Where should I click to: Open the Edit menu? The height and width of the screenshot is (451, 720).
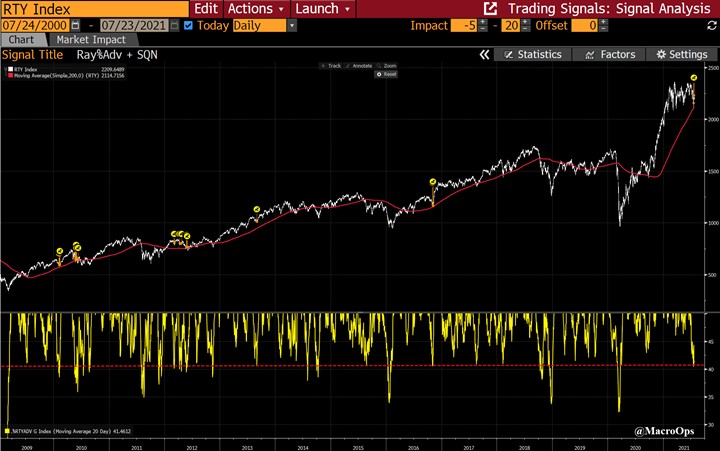click(206, 8)
